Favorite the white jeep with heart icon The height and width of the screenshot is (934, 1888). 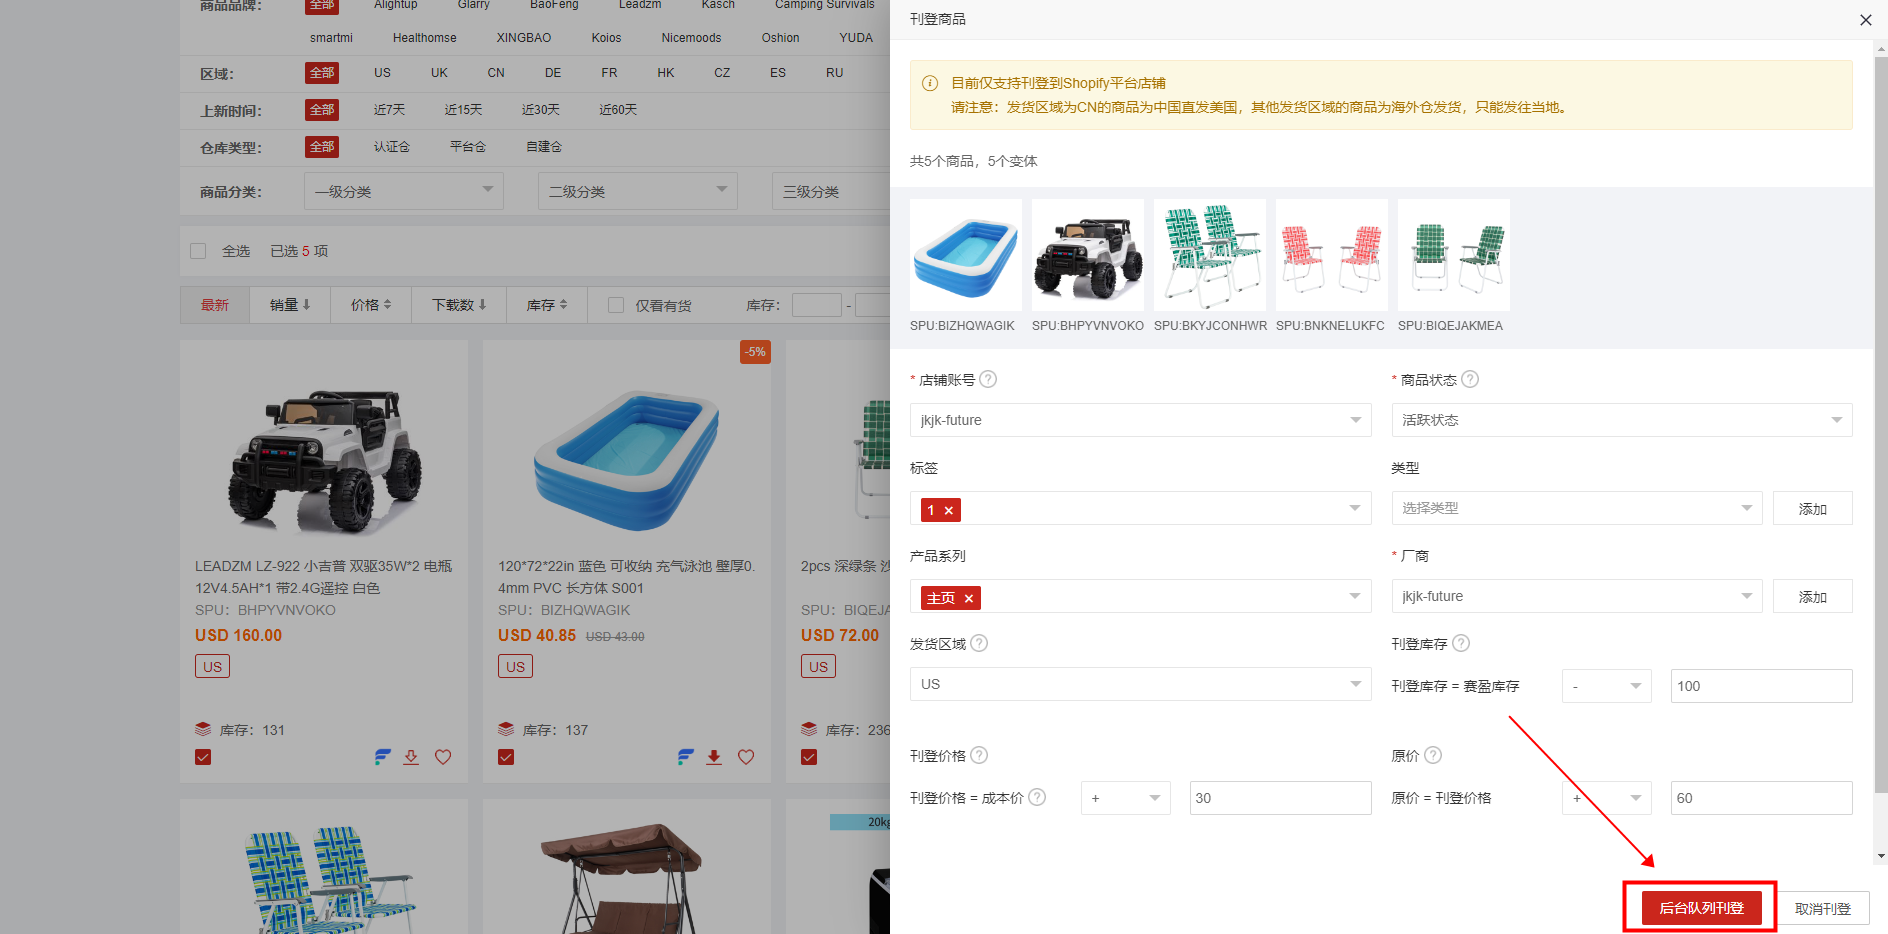coord(443,757)
